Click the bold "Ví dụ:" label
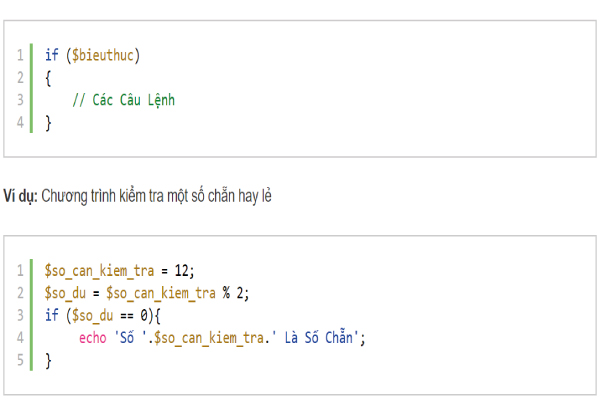The image size is (600, 400). click(x=19, y=197)
